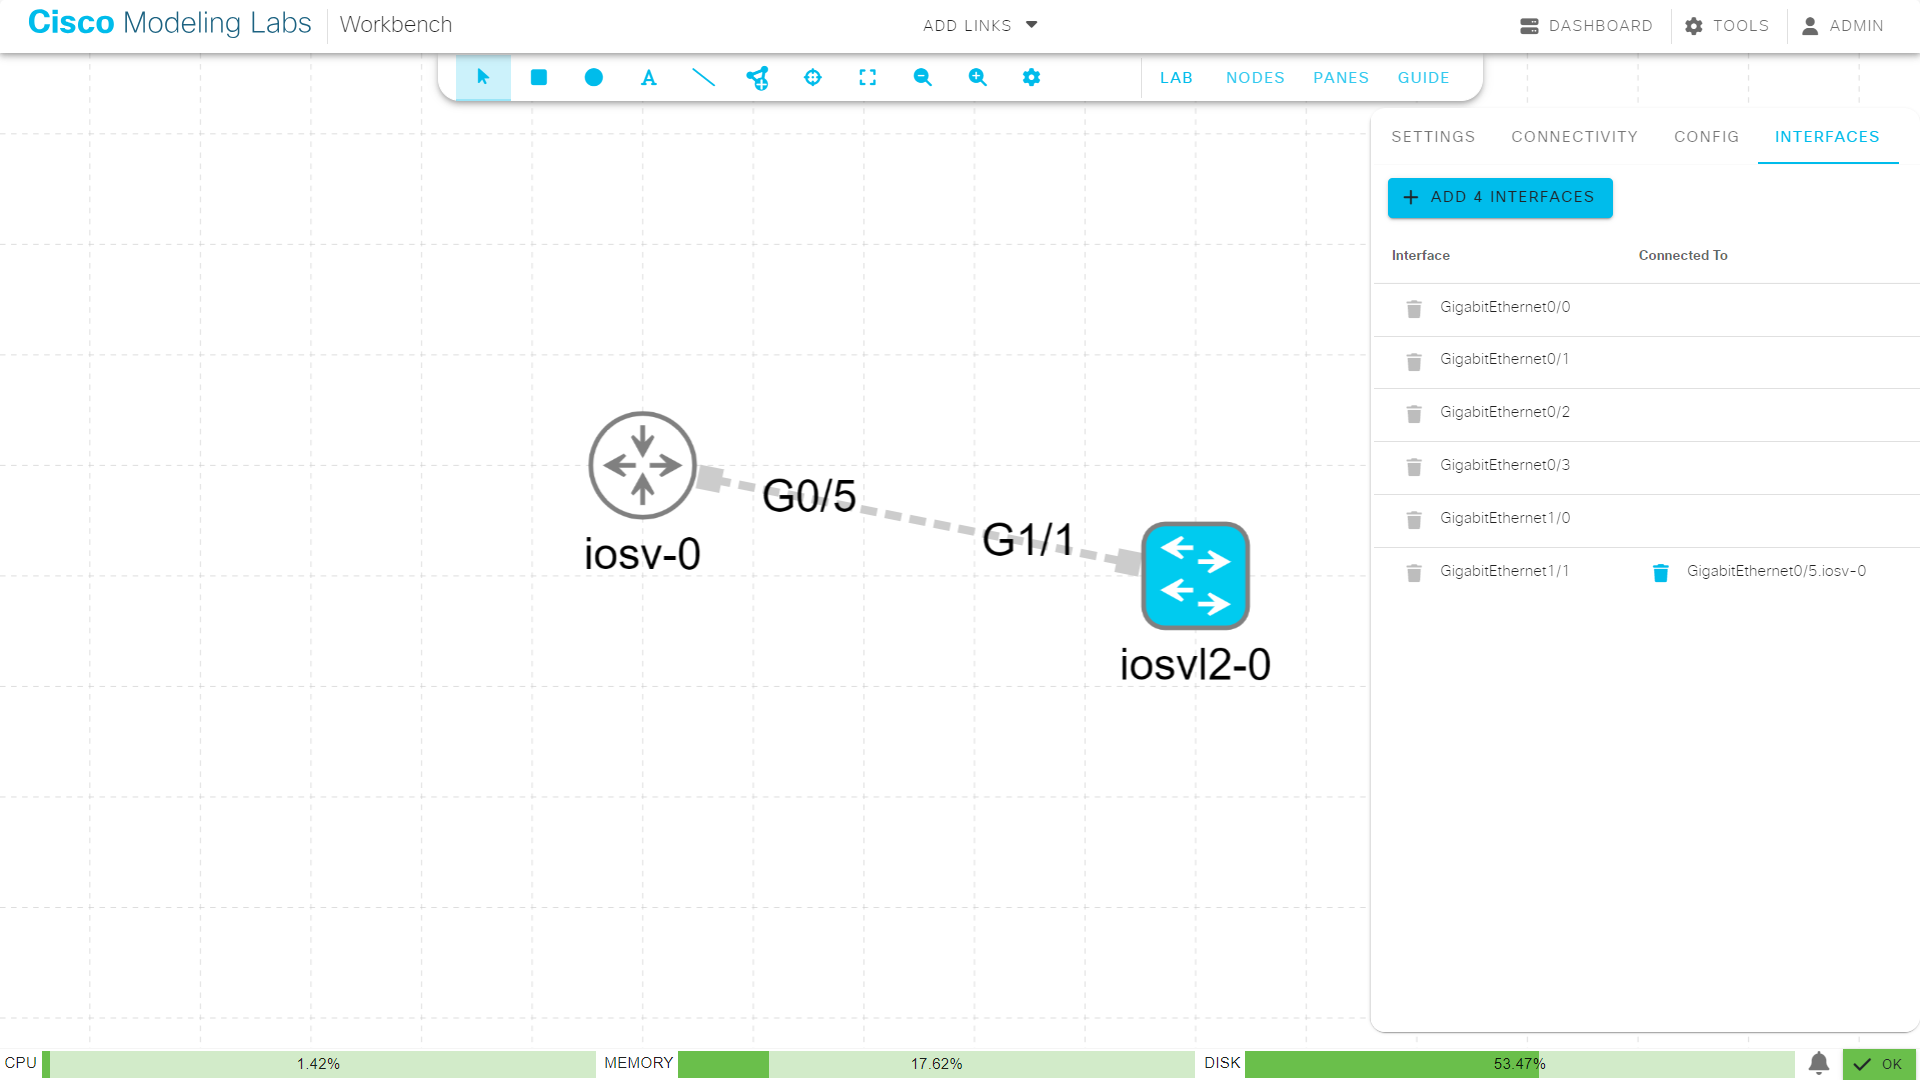The image size is (1920, 1080).
Task: Open the TOOLS menu in the header
Action: click(x=1726, y=26)
